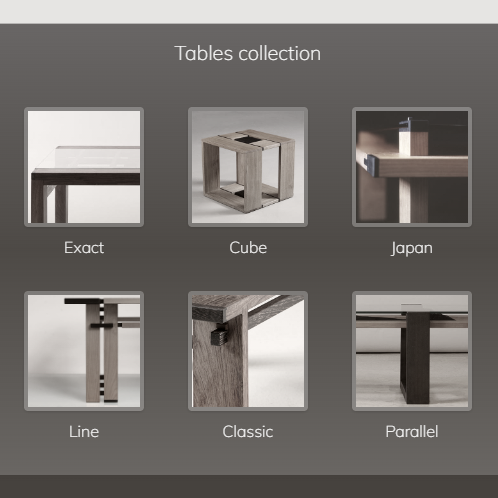Screen dimensions: 498x498
Task: Click the Line label link
Action: 84,432
